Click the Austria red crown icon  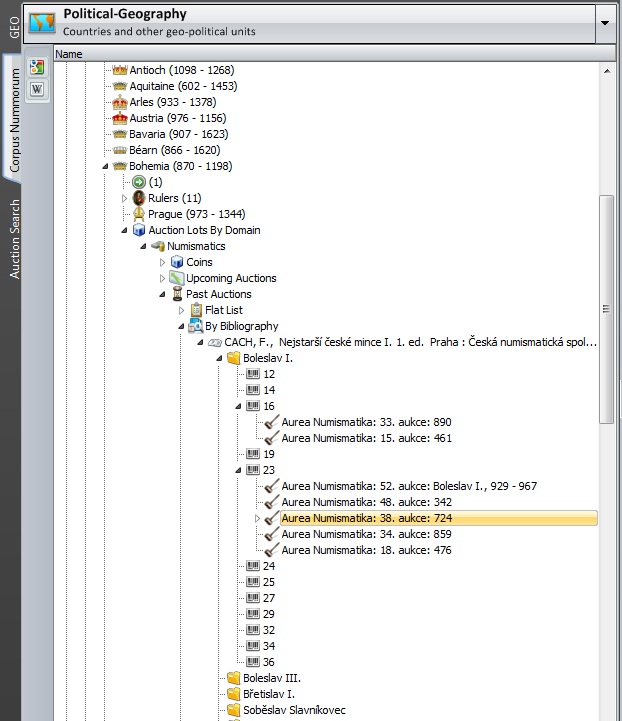[120, 118]
